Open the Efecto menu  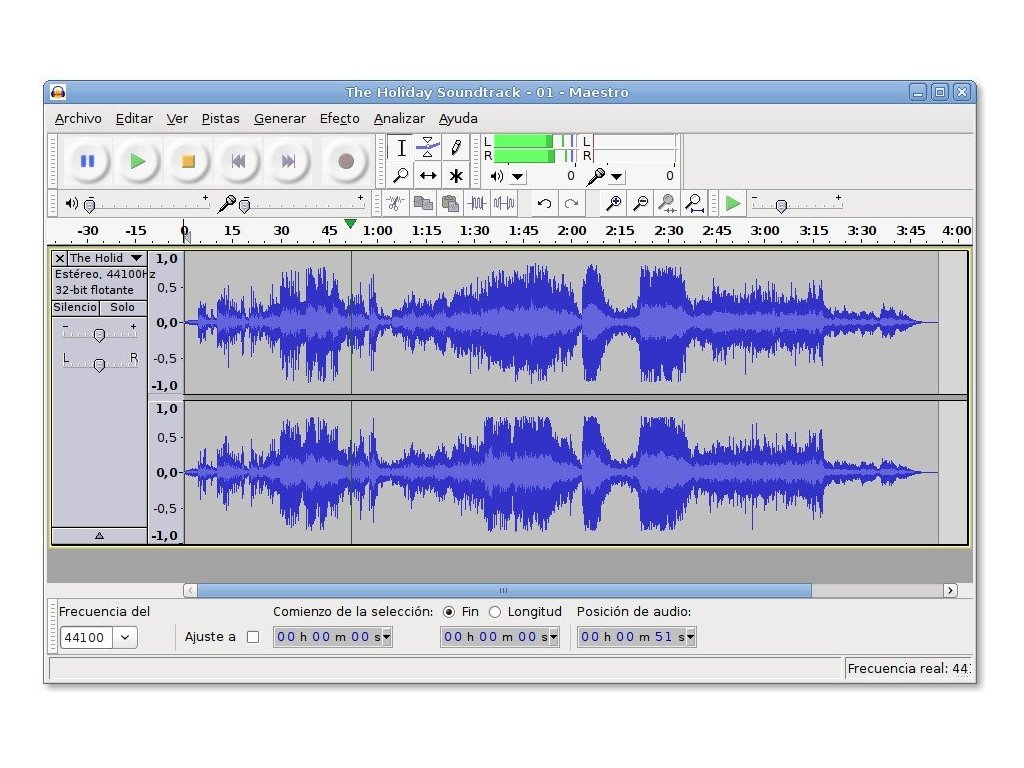point(339,118)
